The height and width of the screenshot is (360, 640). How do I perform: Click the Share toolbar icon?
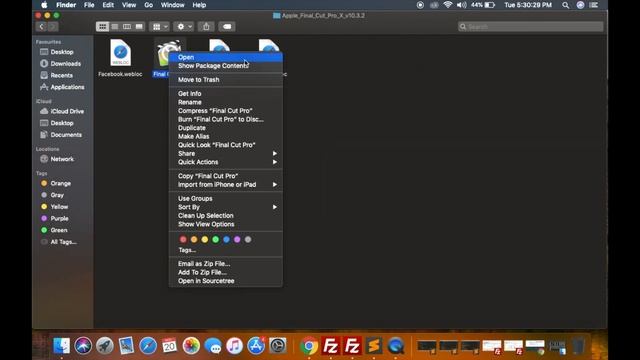(206, 27)
